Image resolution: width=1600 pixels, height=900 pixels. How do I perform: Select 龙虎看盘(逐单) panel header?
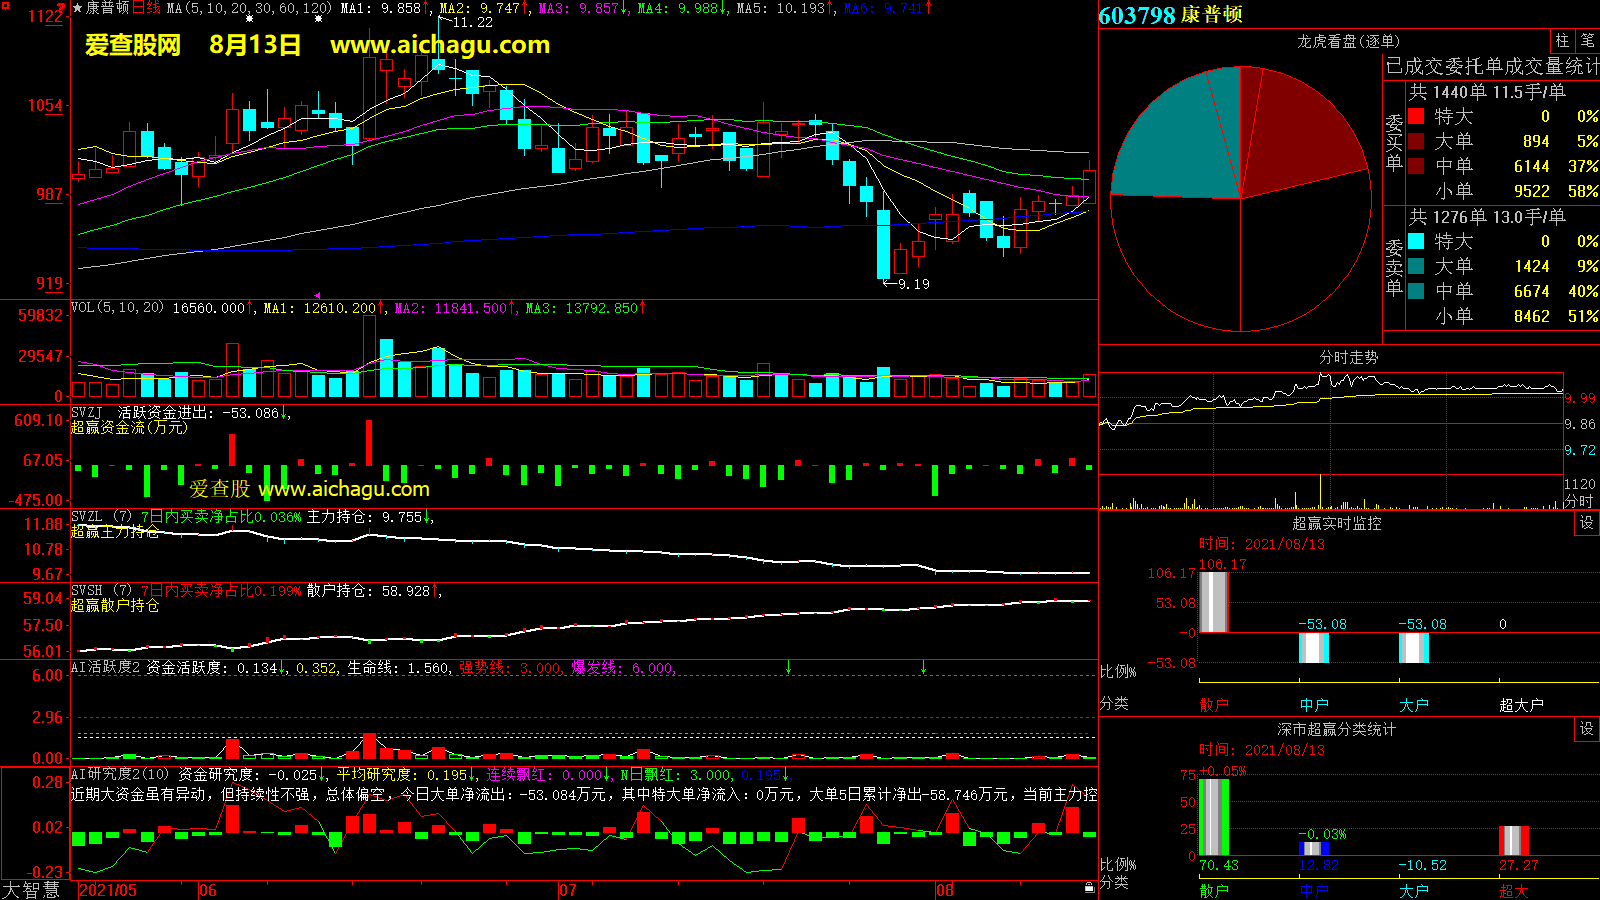click(x=1348, y=41)
